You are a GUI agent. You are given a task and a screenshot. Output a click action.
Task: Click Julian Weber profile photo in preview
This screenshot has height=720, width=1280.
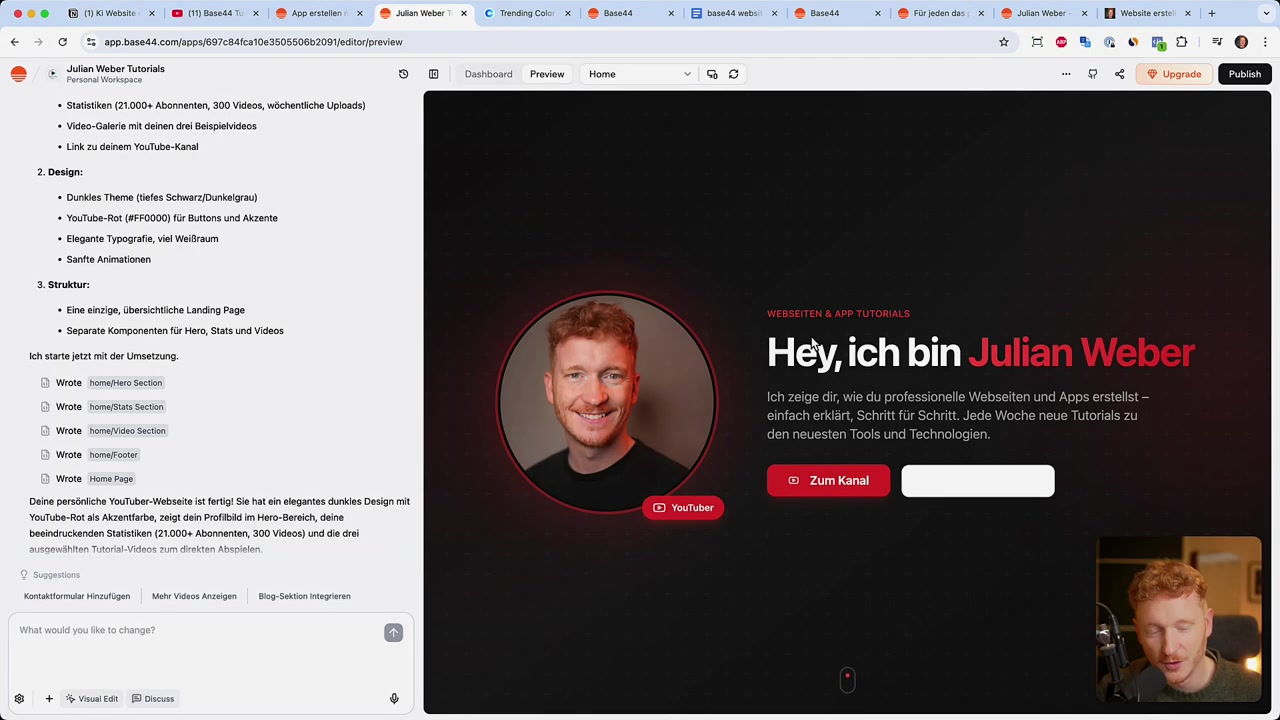pyautogui.click(x=606, y=402)
